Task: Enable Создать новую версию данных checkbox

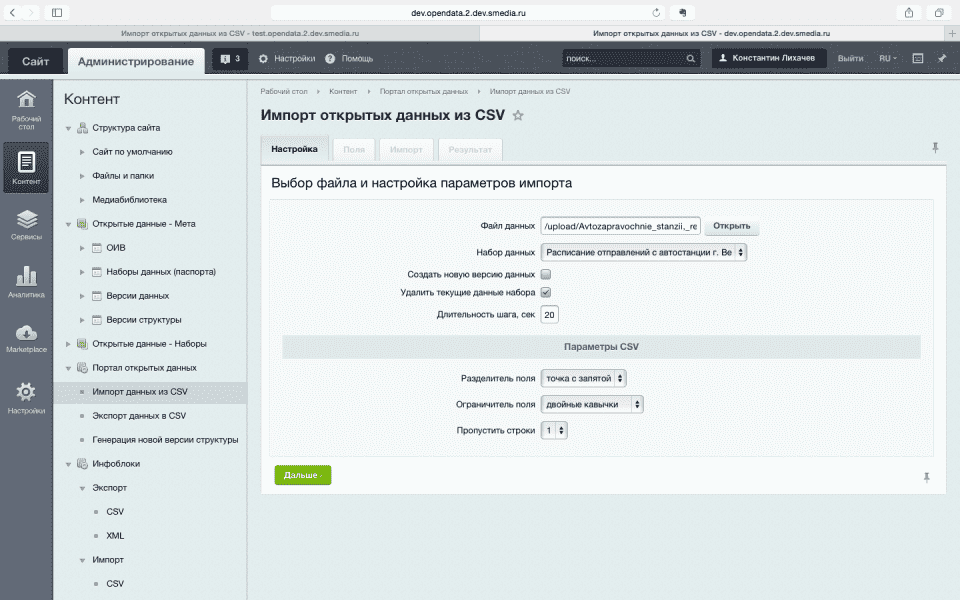Action: 546,274
